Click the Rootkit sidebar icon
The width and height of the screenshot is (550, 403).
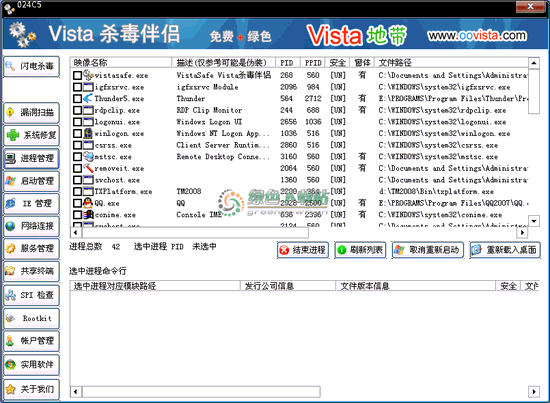click(11, 318)
